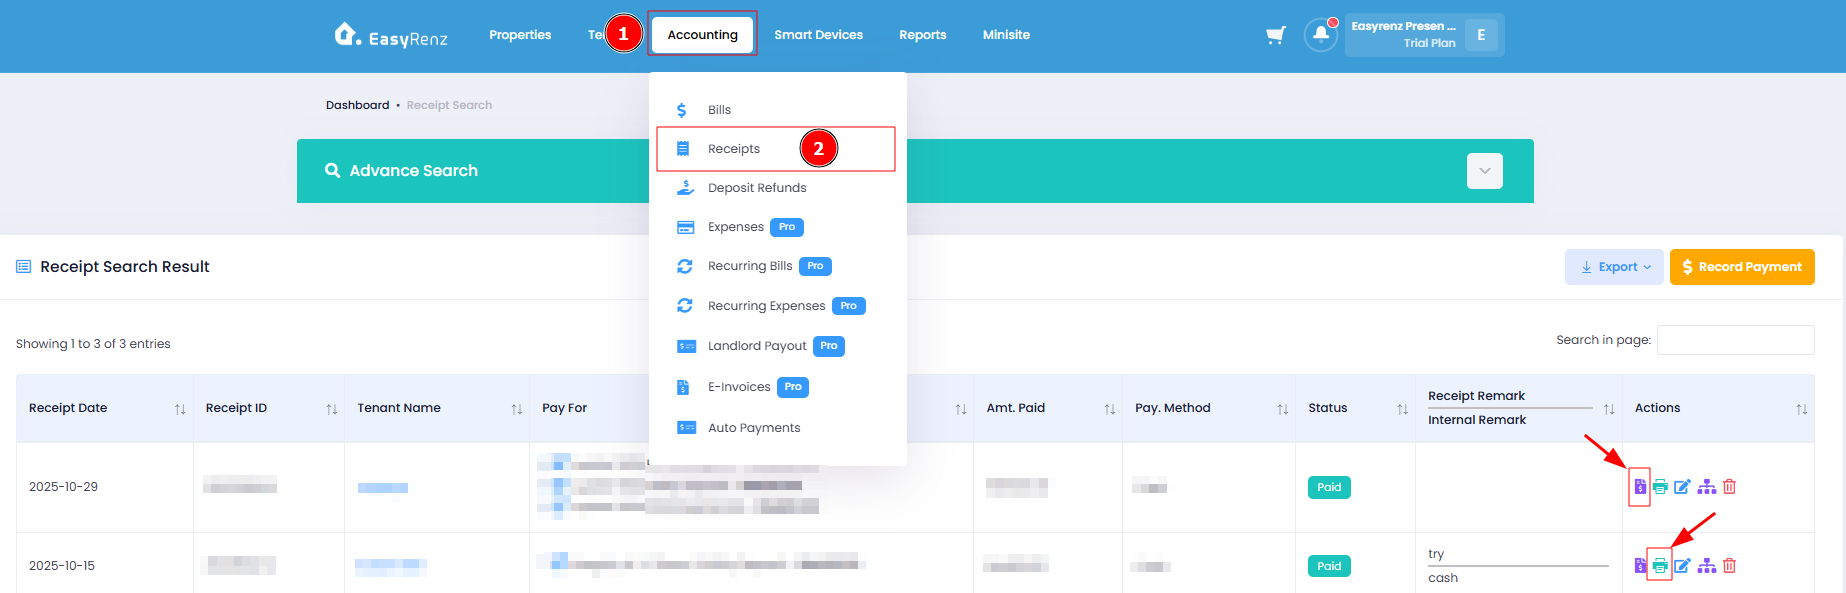Click receipt document icon for 2025-10-29 row
Viewport: 1846px width, 593px height.
pyautogui.click(x=1640, y=487)
